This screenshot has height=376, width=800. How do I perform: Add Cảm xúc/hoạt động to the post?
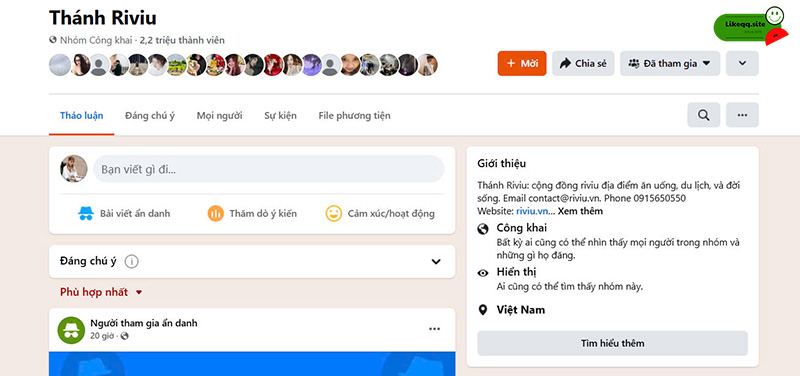click(x=380, y=213)
